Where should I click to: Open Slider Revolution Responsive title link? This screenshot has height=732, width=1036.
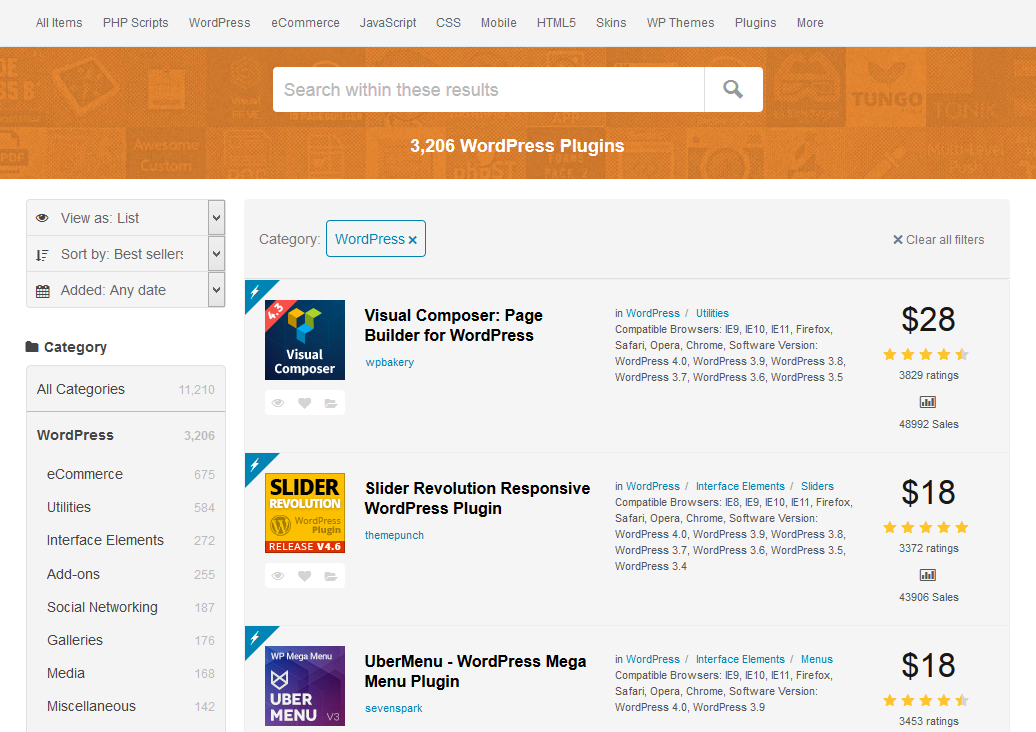477,498
